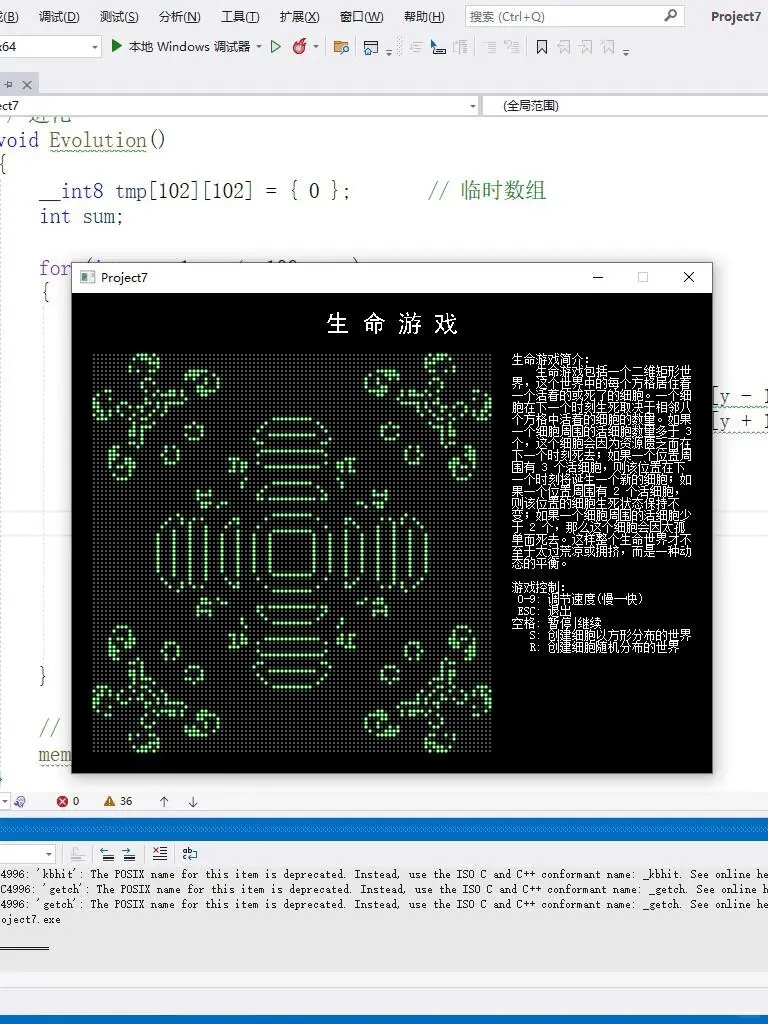The width and height of the screenshot is (768, 1024).
Task: Click the increase indent icon
Action: click(438, 47)
